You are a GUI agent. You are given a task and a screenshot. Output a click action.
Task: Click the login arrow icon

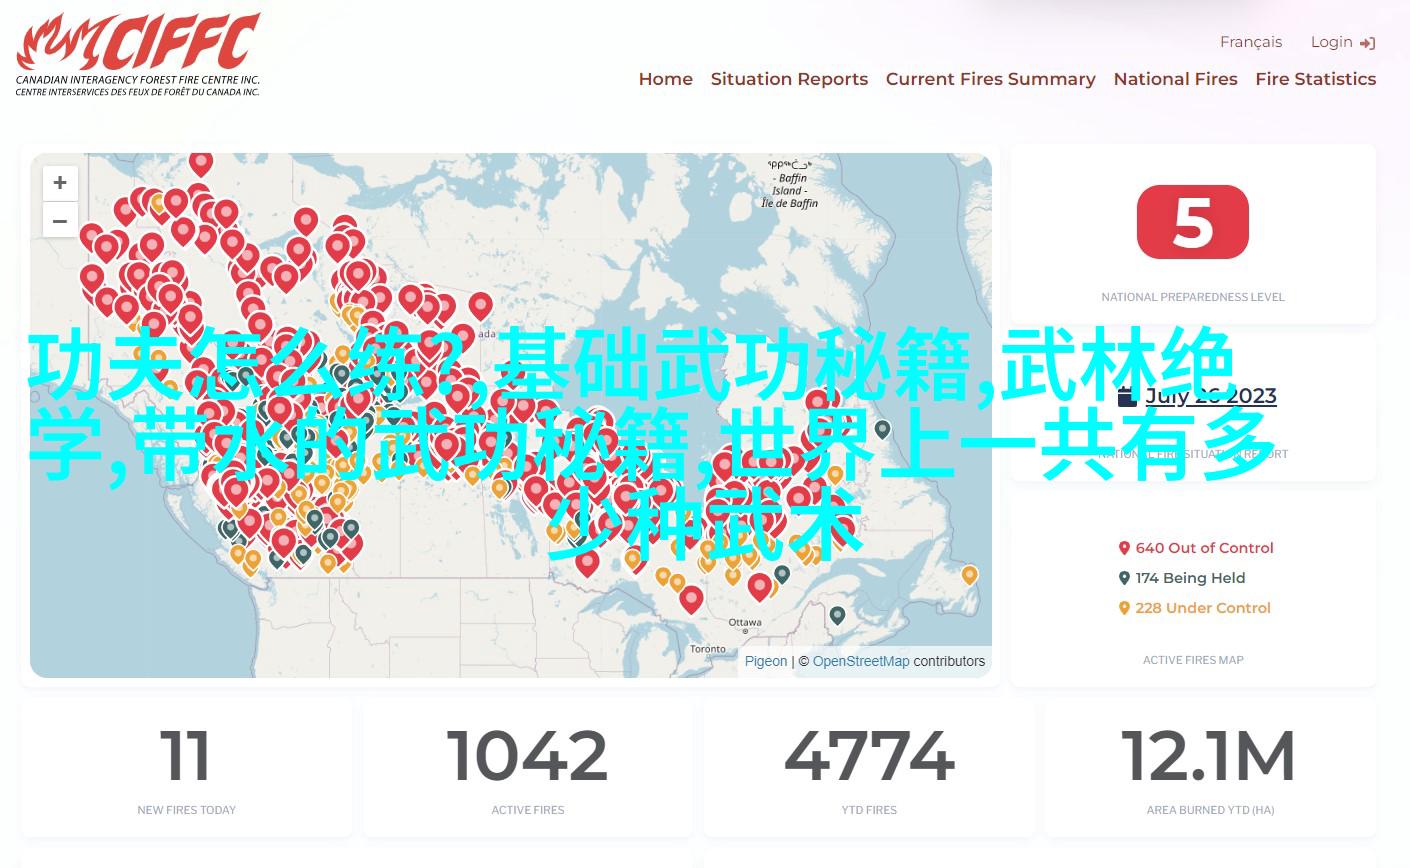tap(1368, 43)
